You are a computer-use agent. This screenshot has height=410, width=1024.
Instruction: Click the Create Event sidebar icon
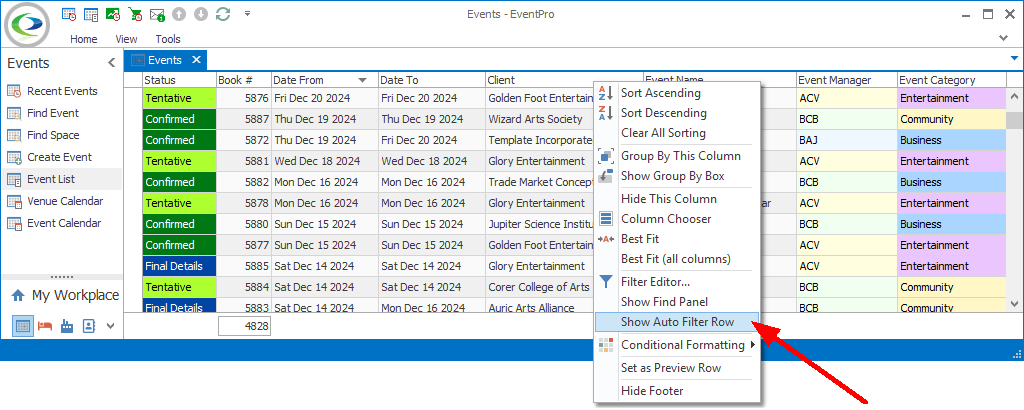(x=14, y=157)
